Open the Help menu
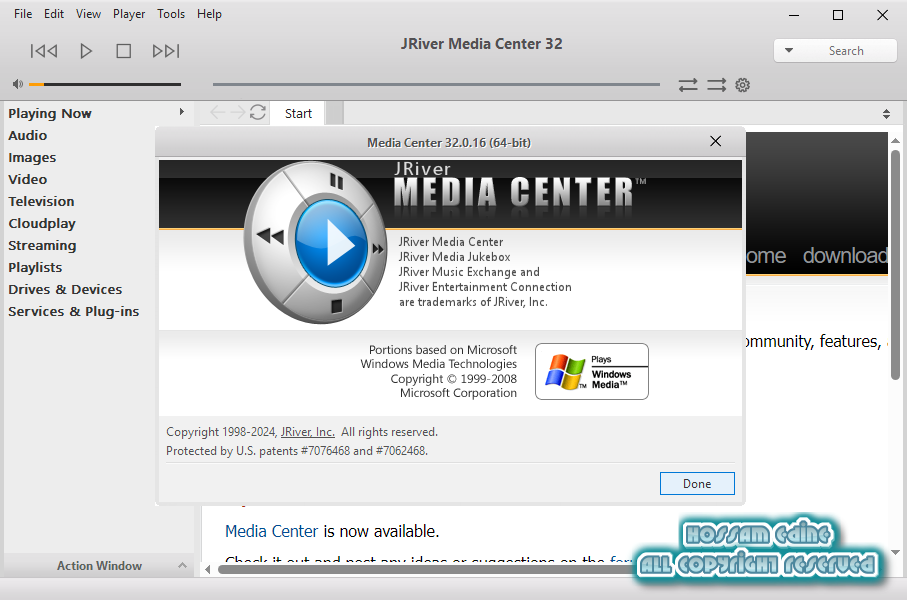Image resolution: width=907 pixels, height=600 pixels. click(209, 14)
